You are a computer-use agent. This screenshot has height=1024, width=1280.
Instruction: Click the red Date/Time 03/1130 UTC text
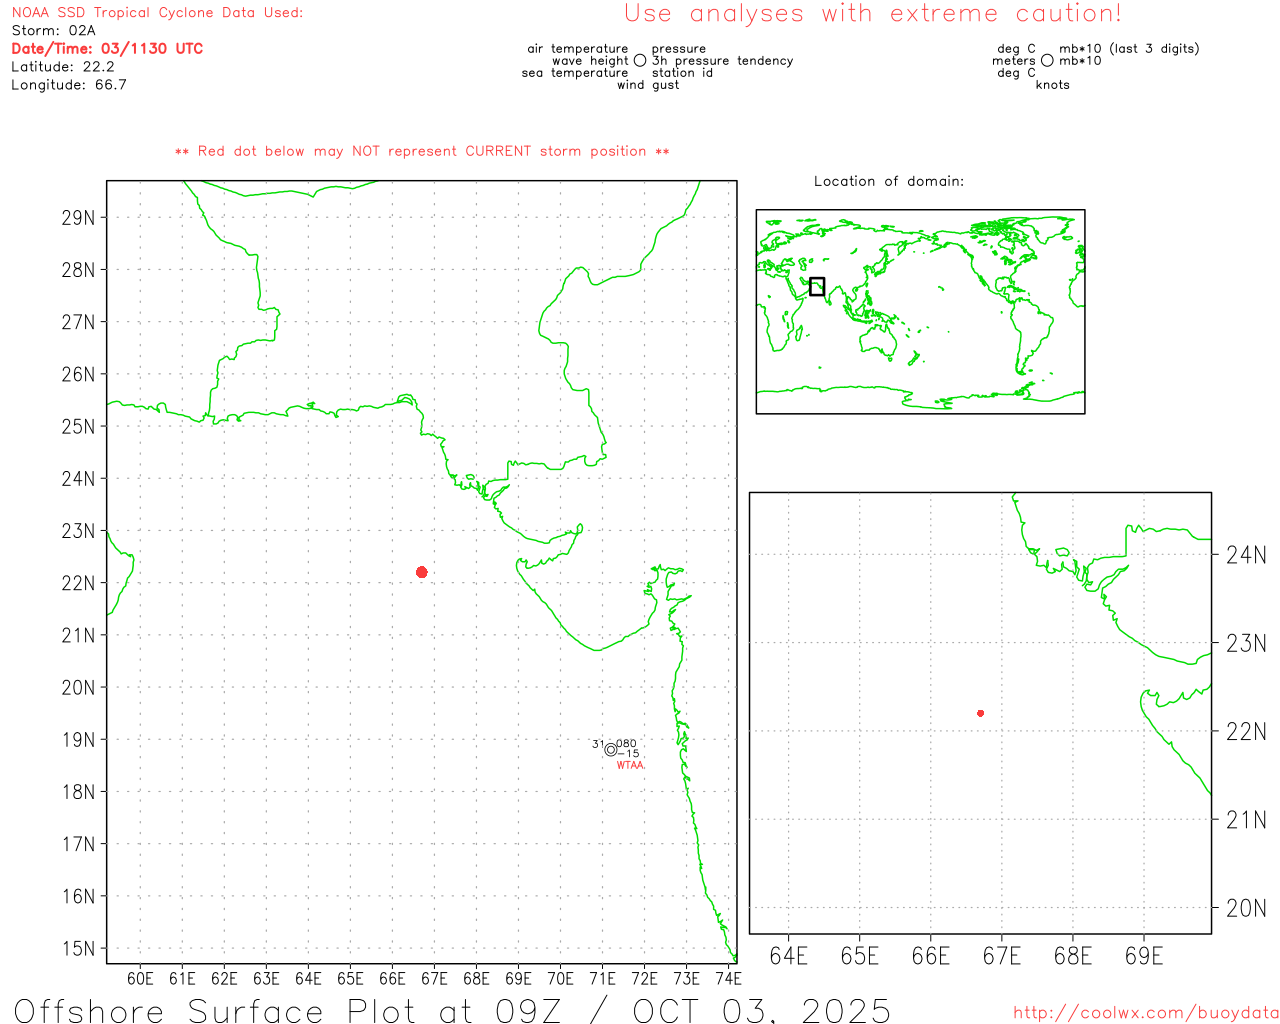coord(107,49)
